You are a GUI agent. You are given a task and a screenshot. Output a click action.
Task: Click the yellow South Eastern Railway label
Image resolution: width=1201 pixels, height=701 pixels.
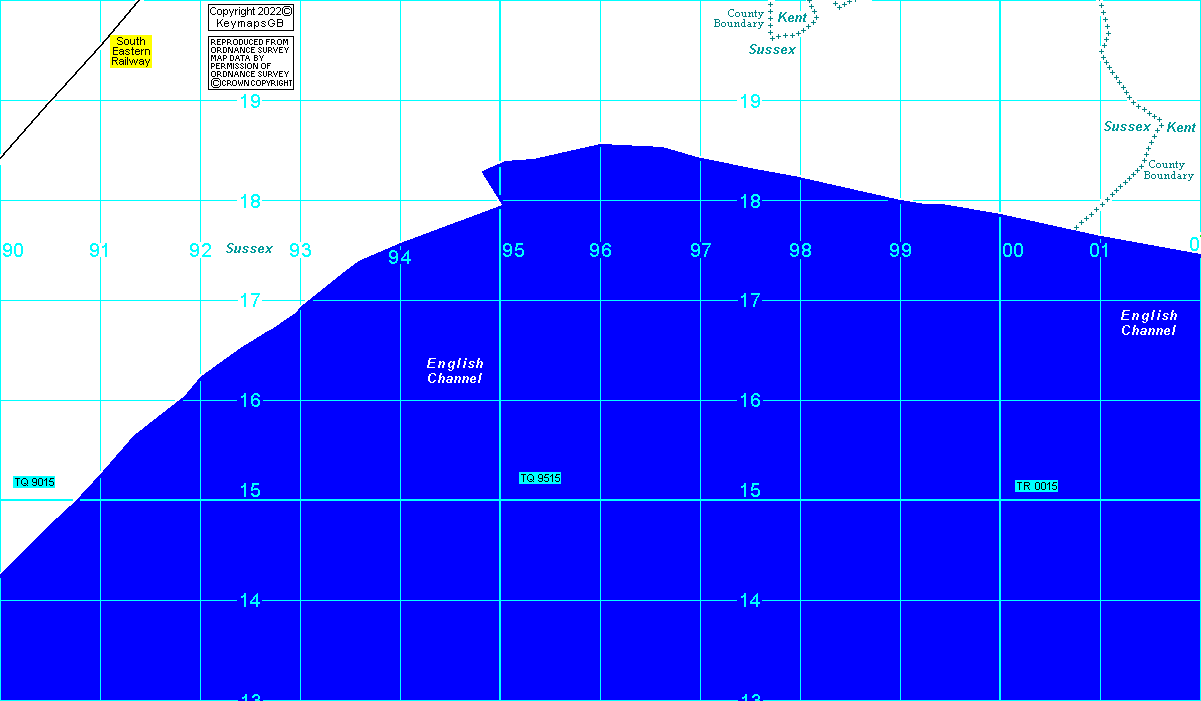pos(131,52)
